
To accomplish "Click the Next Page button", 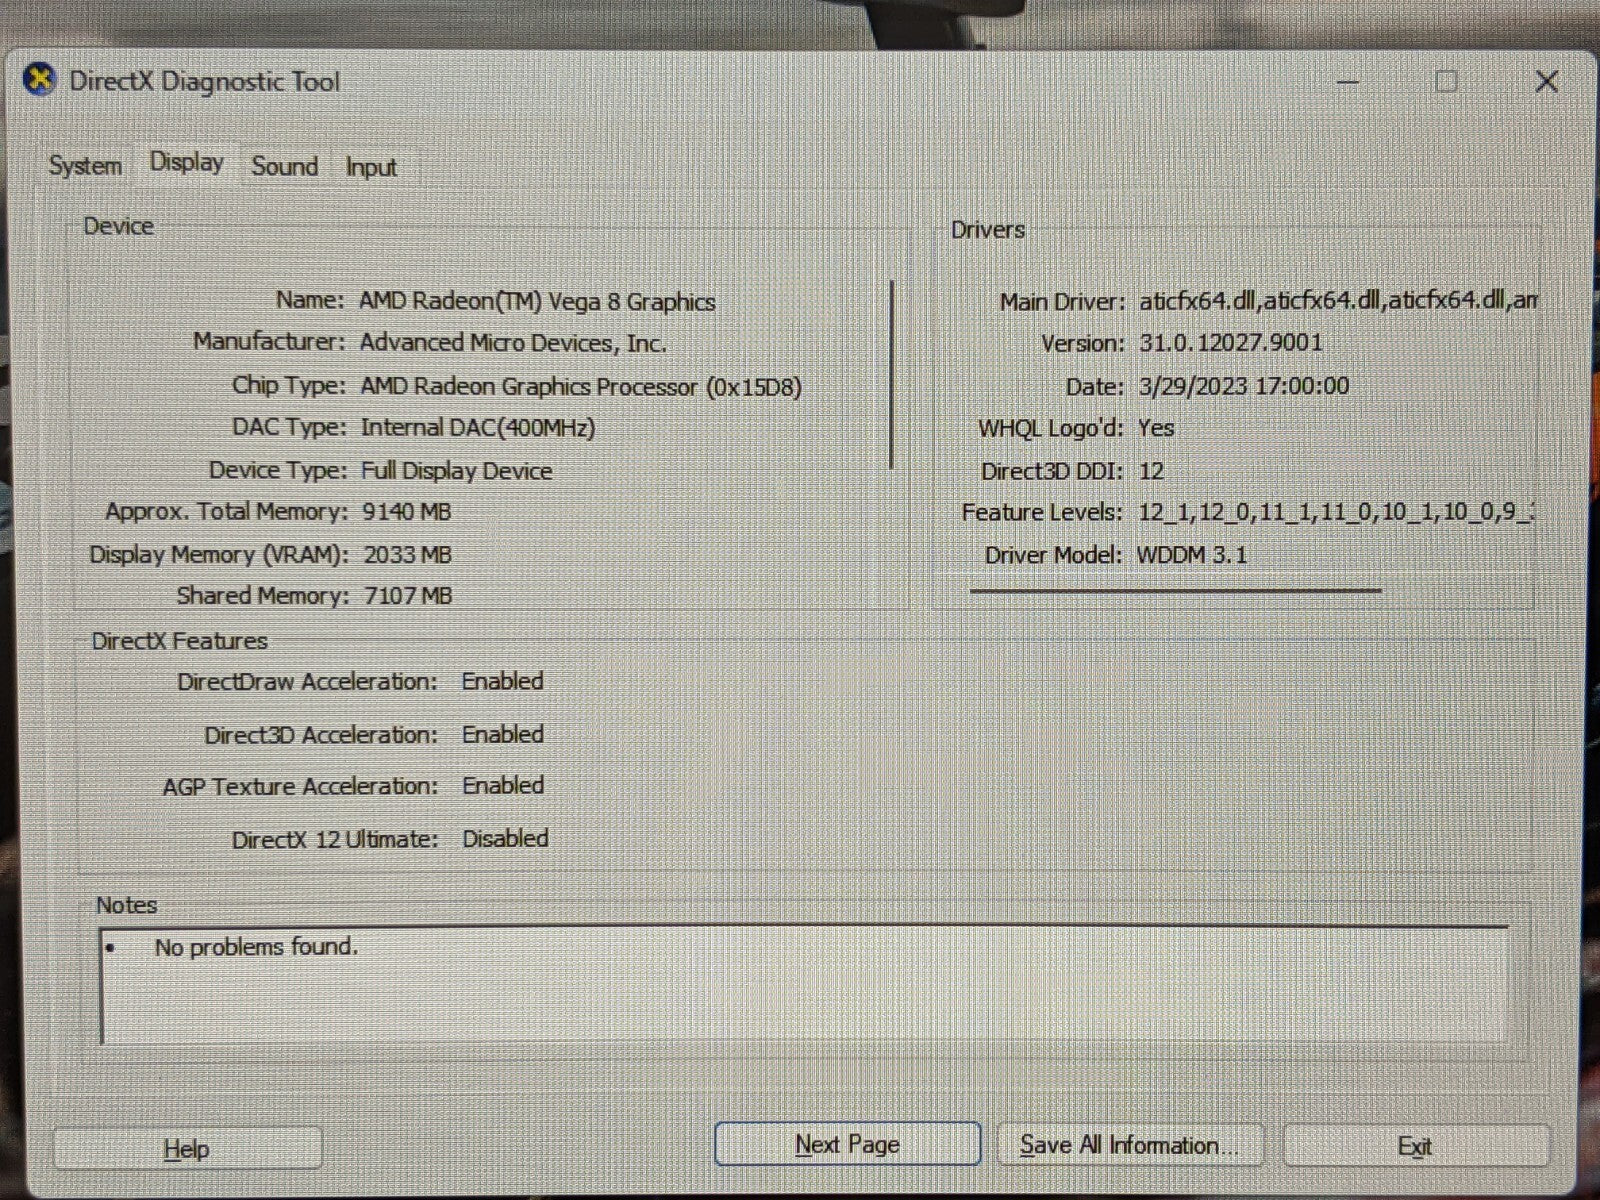I will click(x=847, y=1145).
